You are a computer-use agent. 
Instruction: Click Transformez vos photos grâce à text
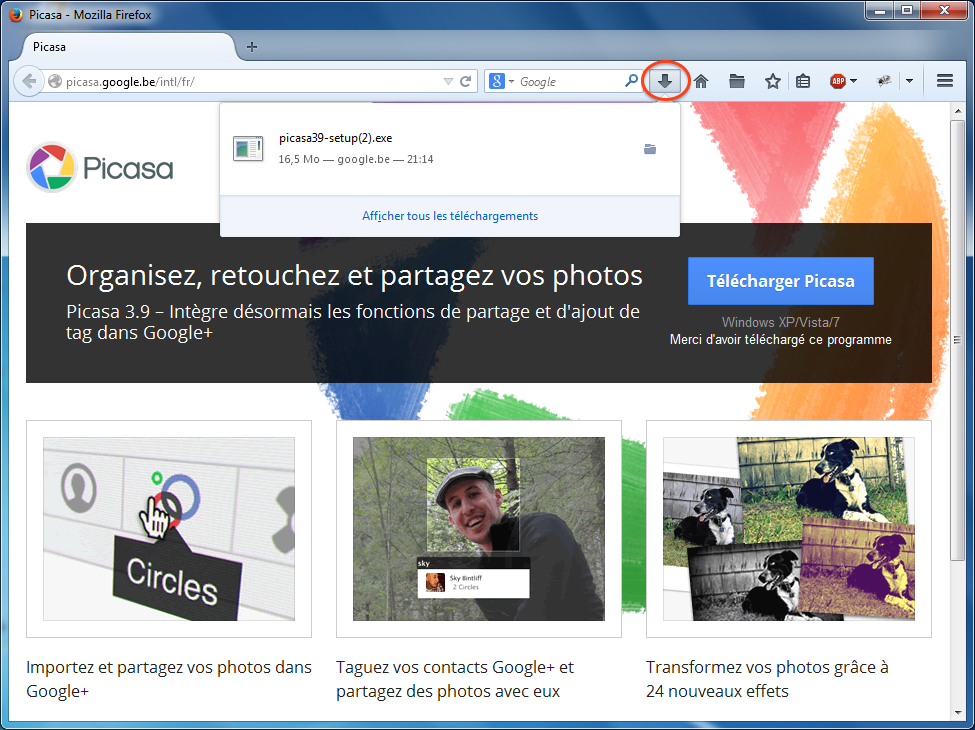click(767, 679)
